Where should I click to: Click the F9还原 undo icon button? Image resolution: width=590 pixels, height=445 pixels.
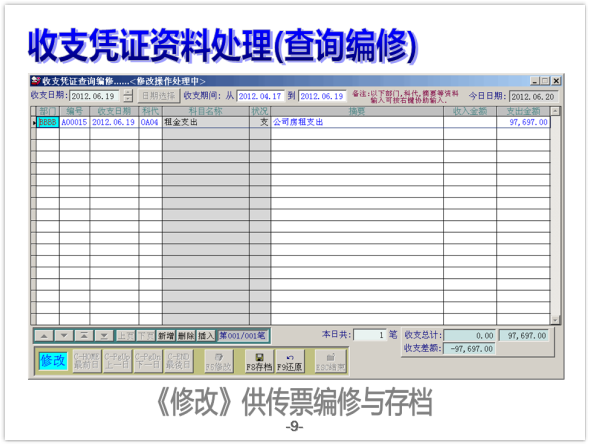point(290,361)
